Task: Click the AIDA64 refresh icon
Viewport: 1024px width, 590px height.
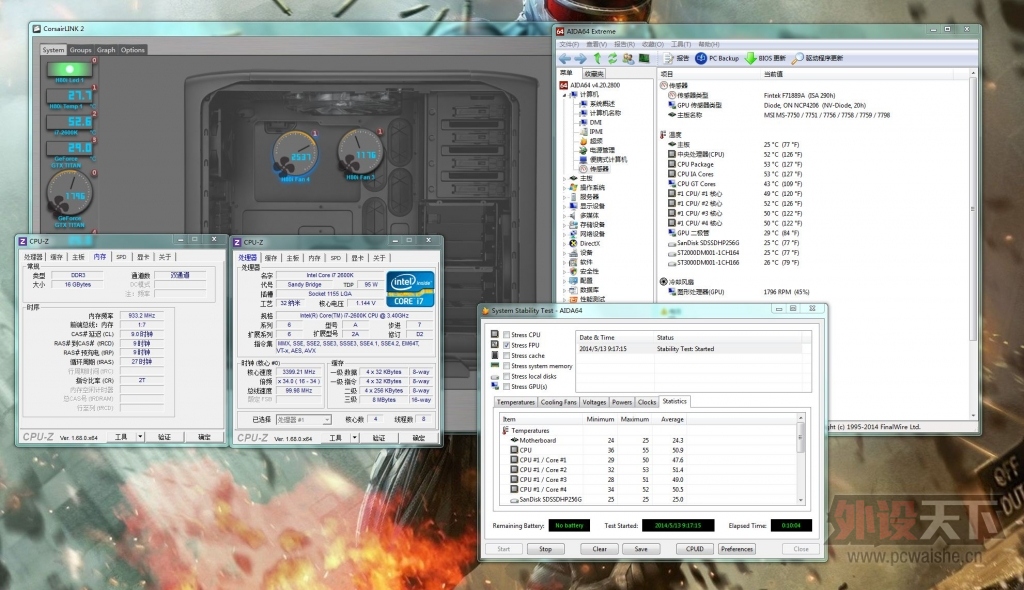Action: click(613, 59)
